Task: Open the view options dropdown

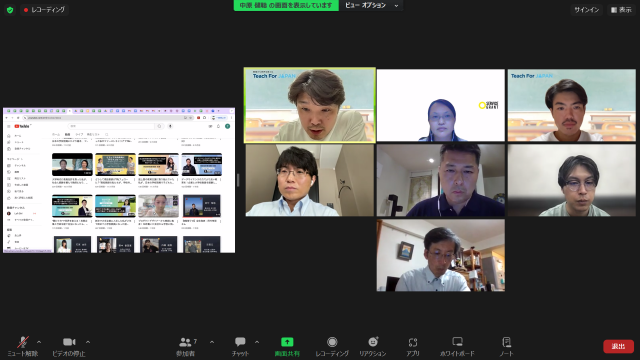Action: 371,5
